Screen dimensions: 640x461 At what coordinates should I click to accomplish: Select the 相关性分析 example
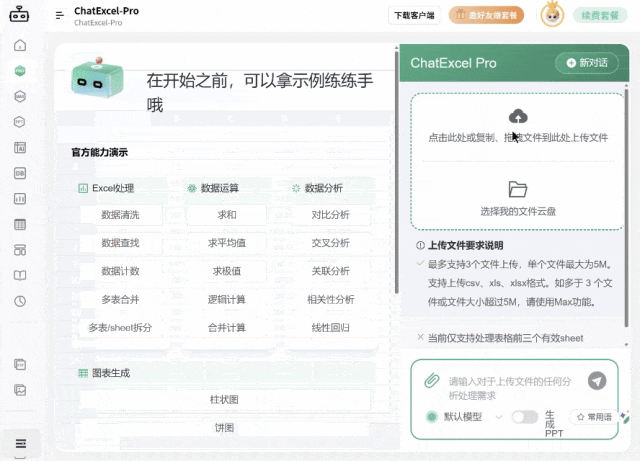[331, 300]
